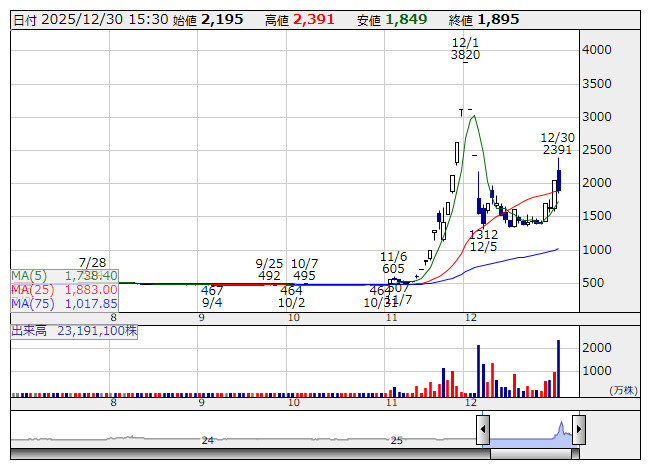Click the 始値 2,195 value in header

pyautogui.click(x=222, y=19)
